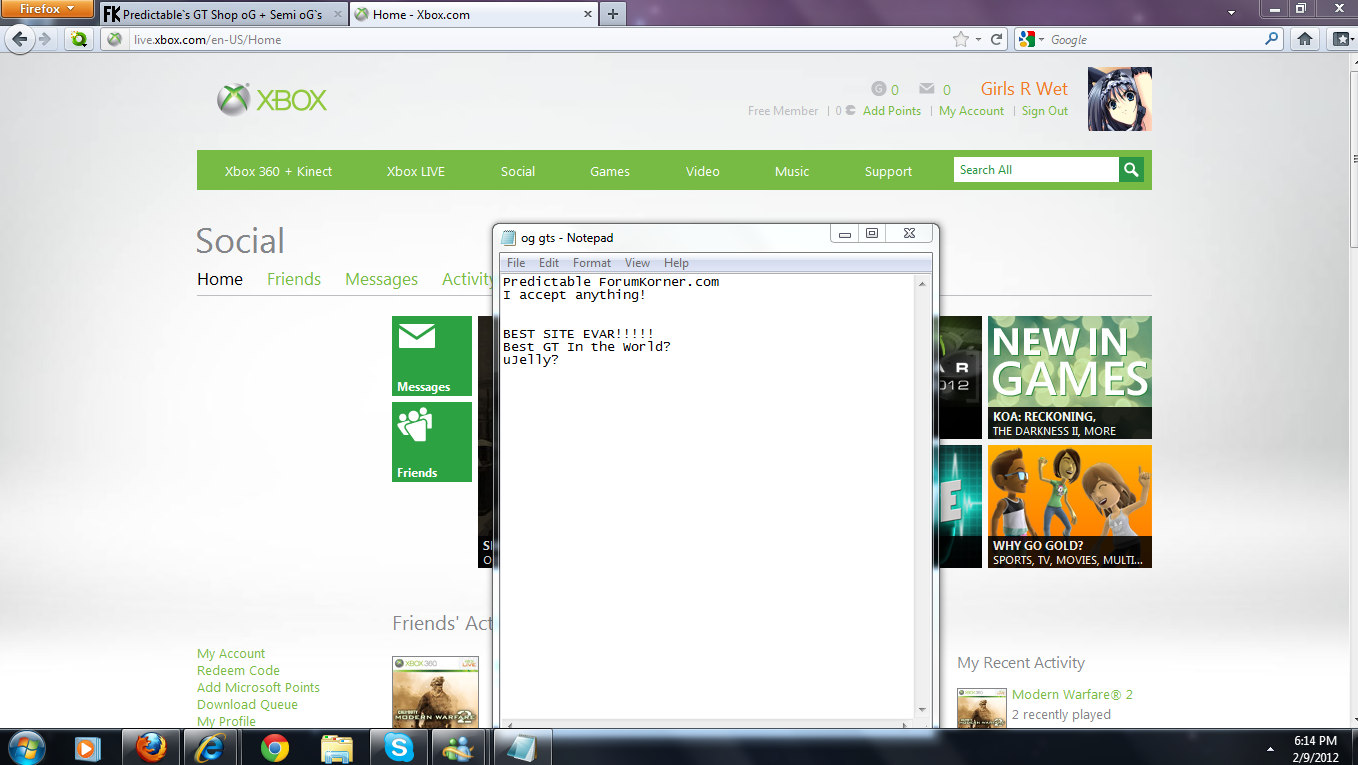Open the New in Games tile

tap(1070, 377)
